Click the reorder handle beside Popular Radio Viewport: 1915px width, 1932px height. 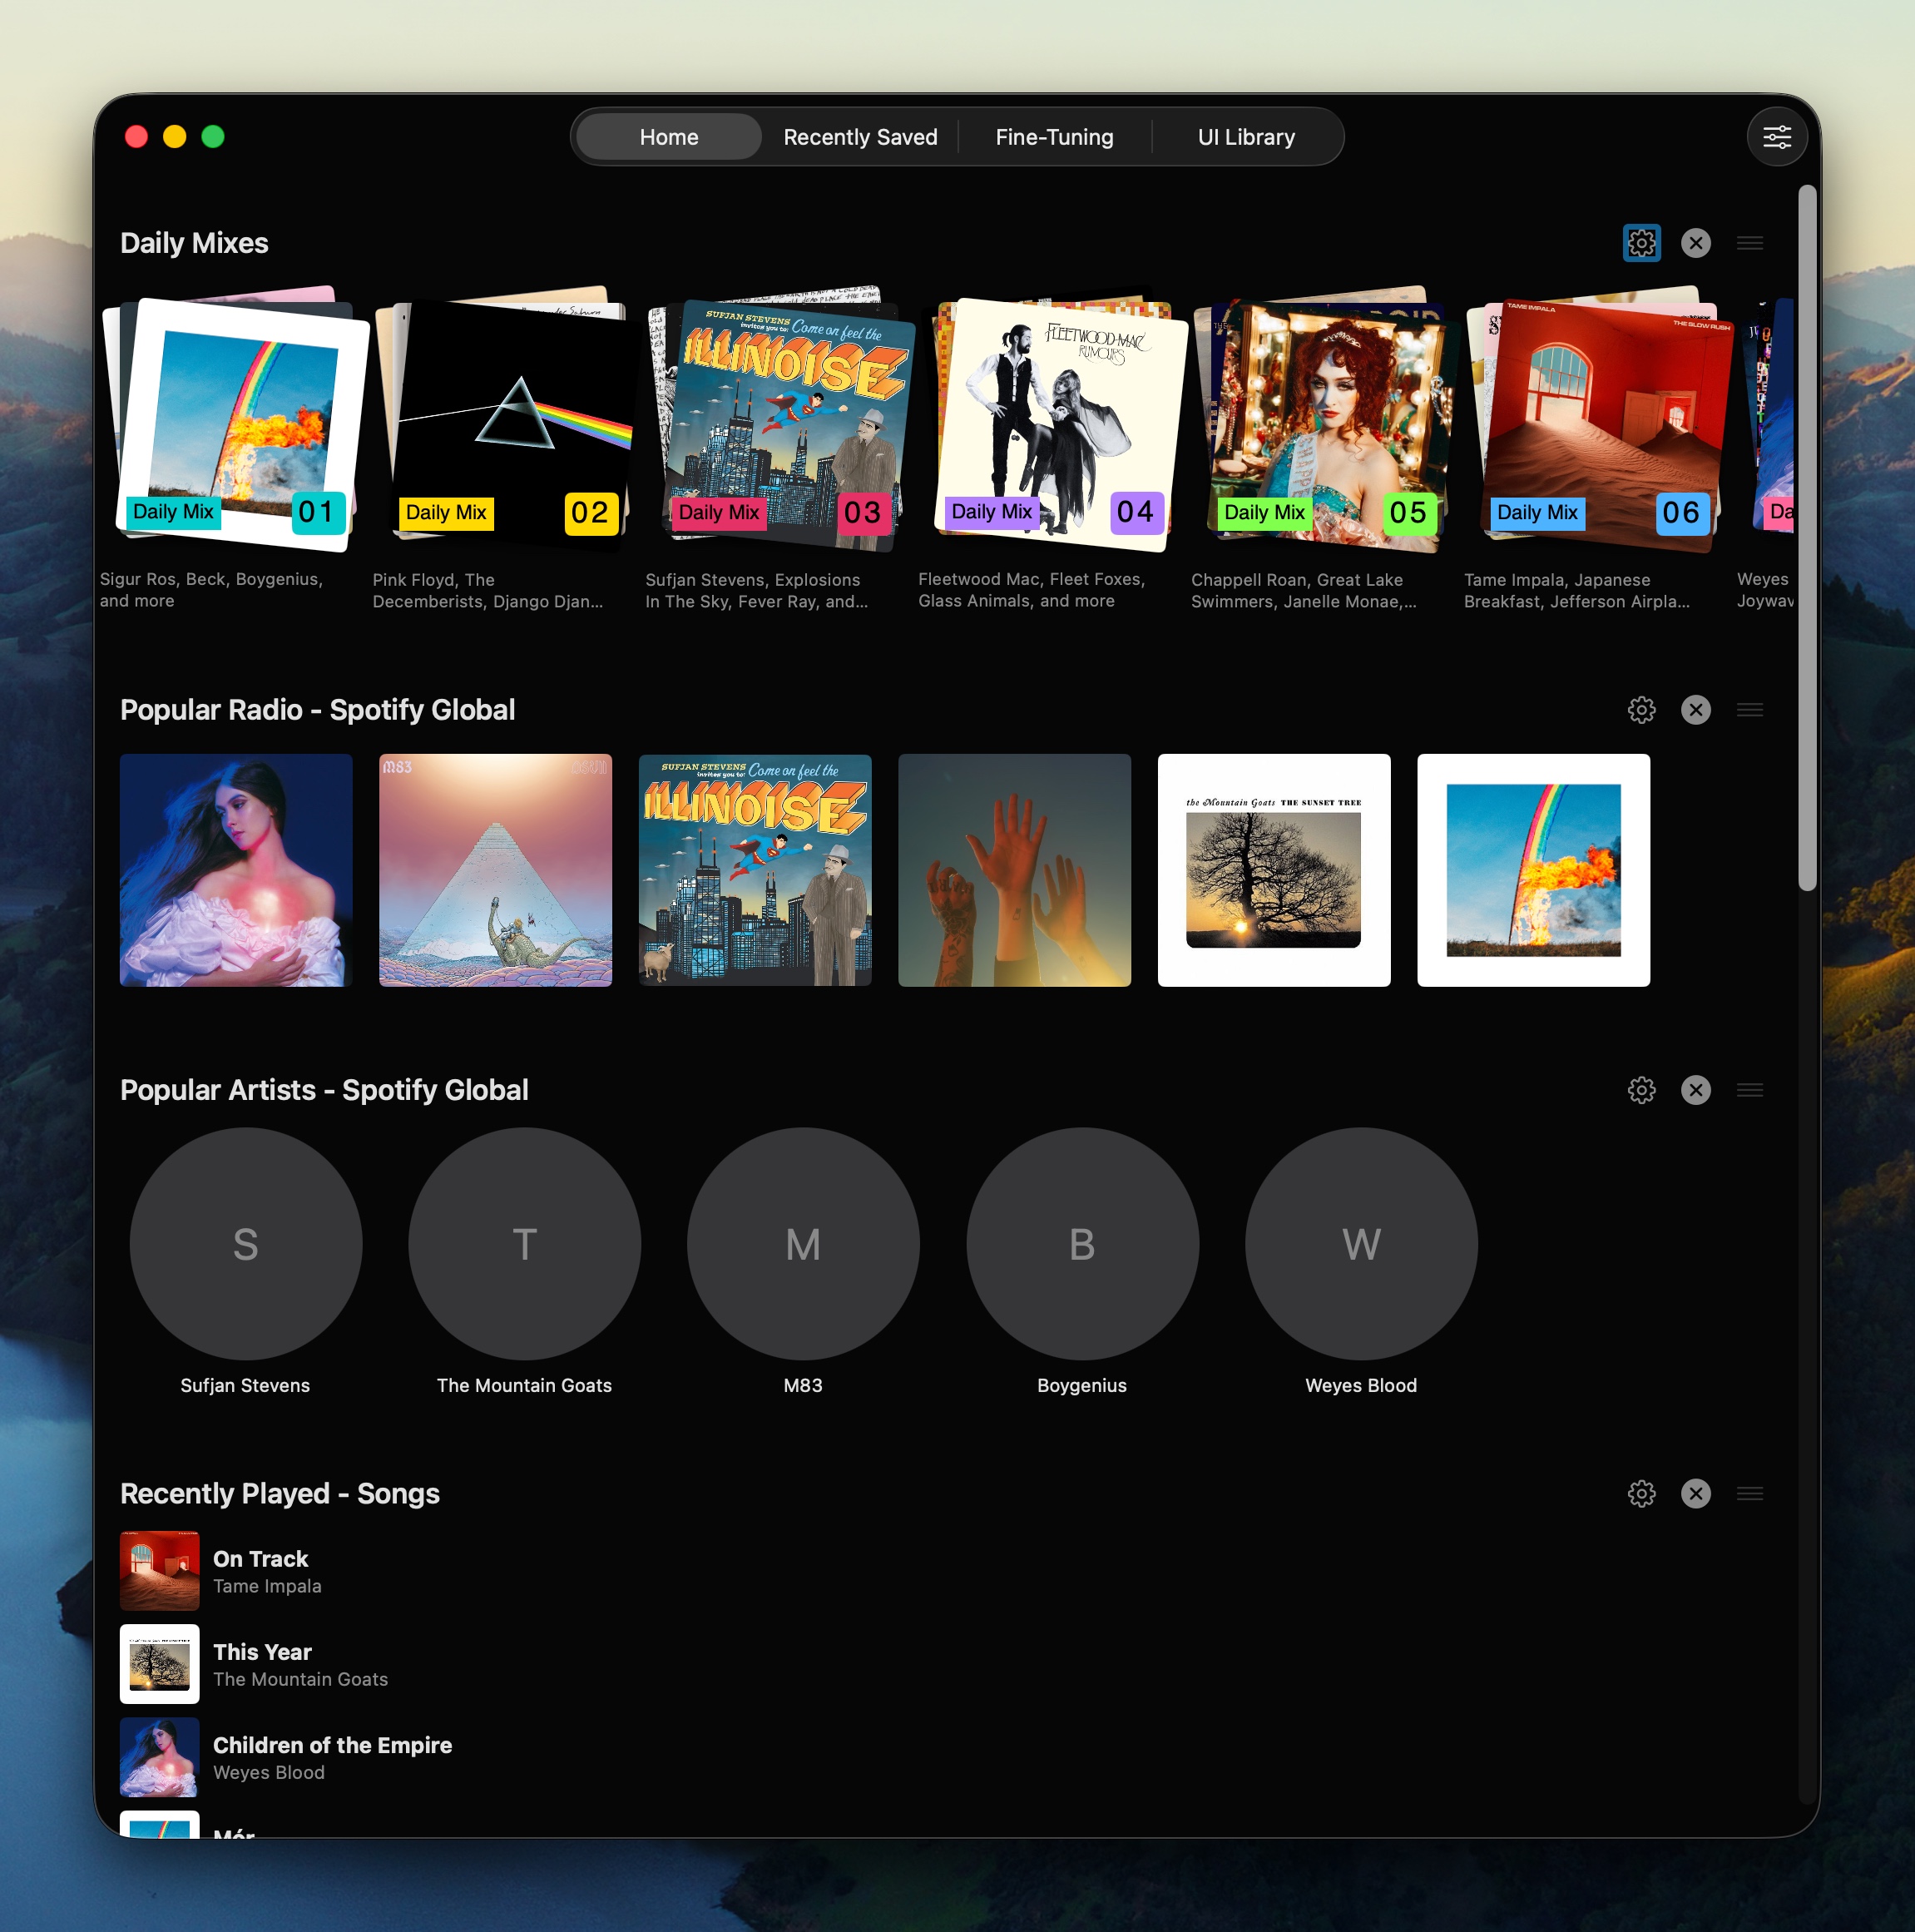pyautogui.click(x=1750, y=710)
